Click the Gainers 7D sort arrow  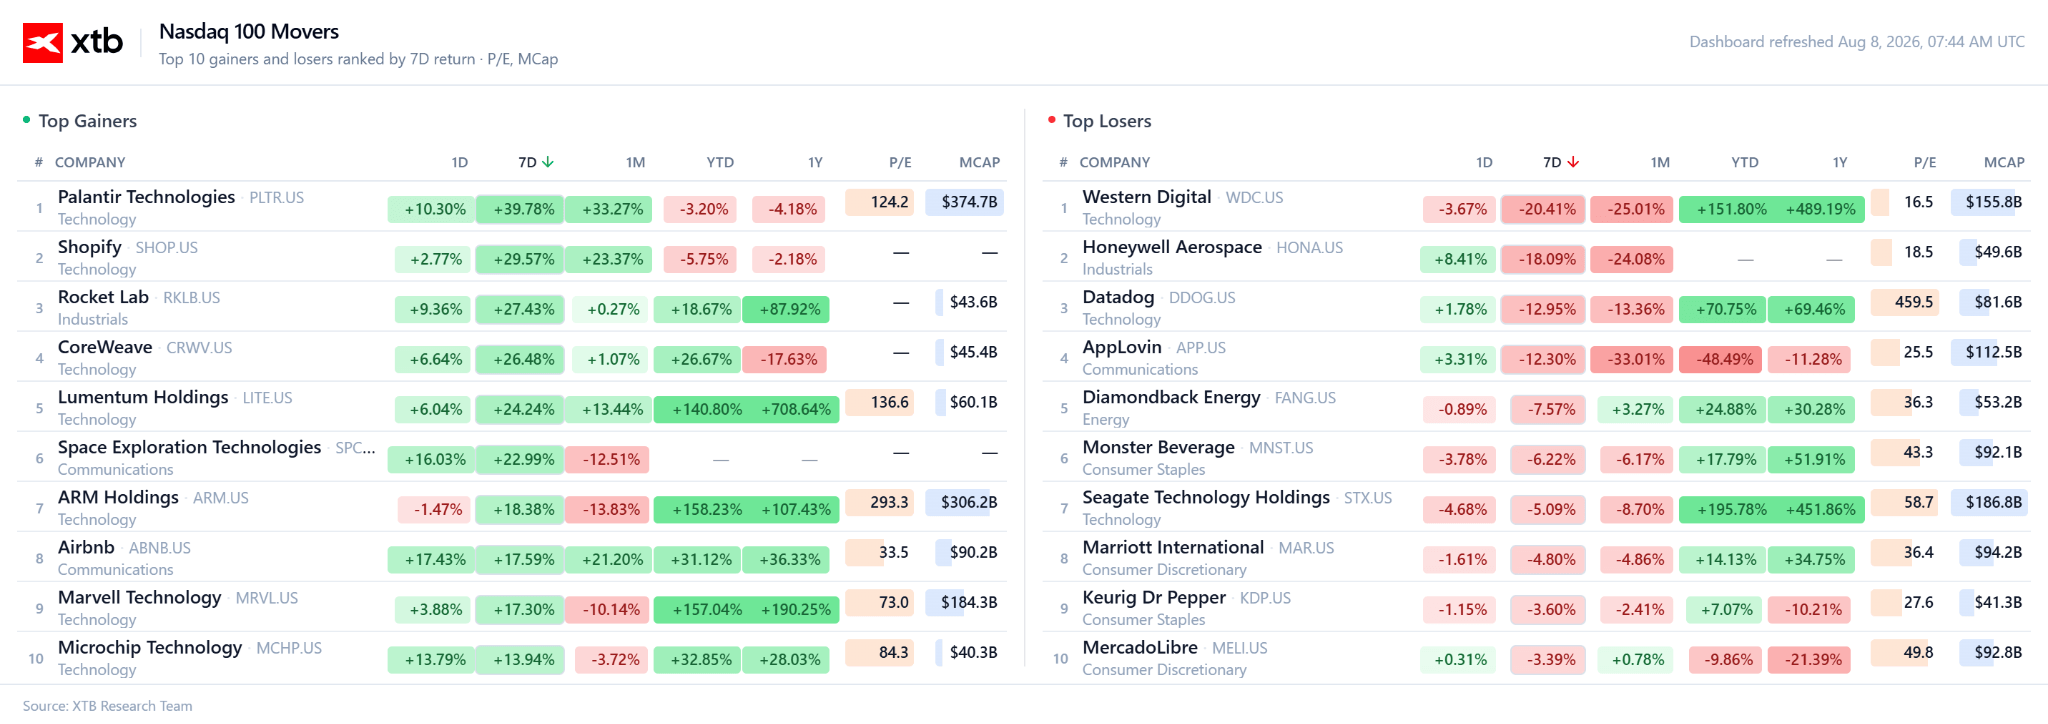click(x=548, y=162)
